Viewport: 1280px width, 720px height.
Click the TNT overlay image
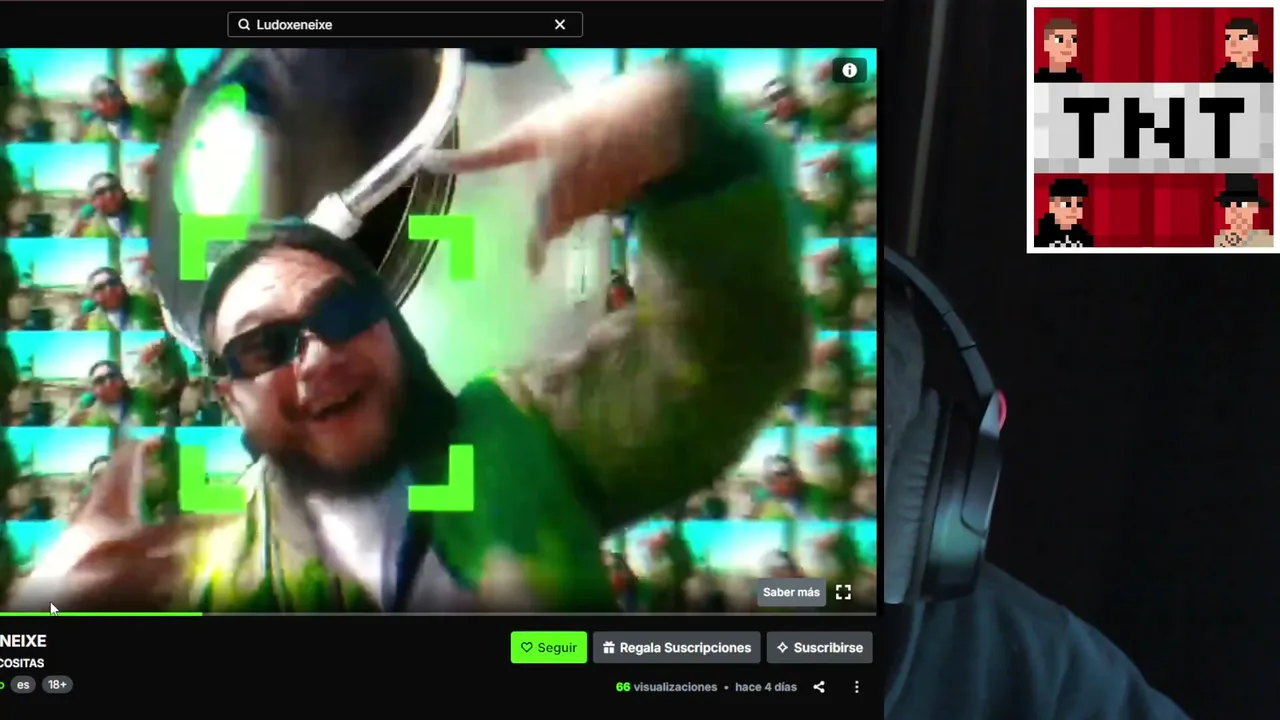1153,127
